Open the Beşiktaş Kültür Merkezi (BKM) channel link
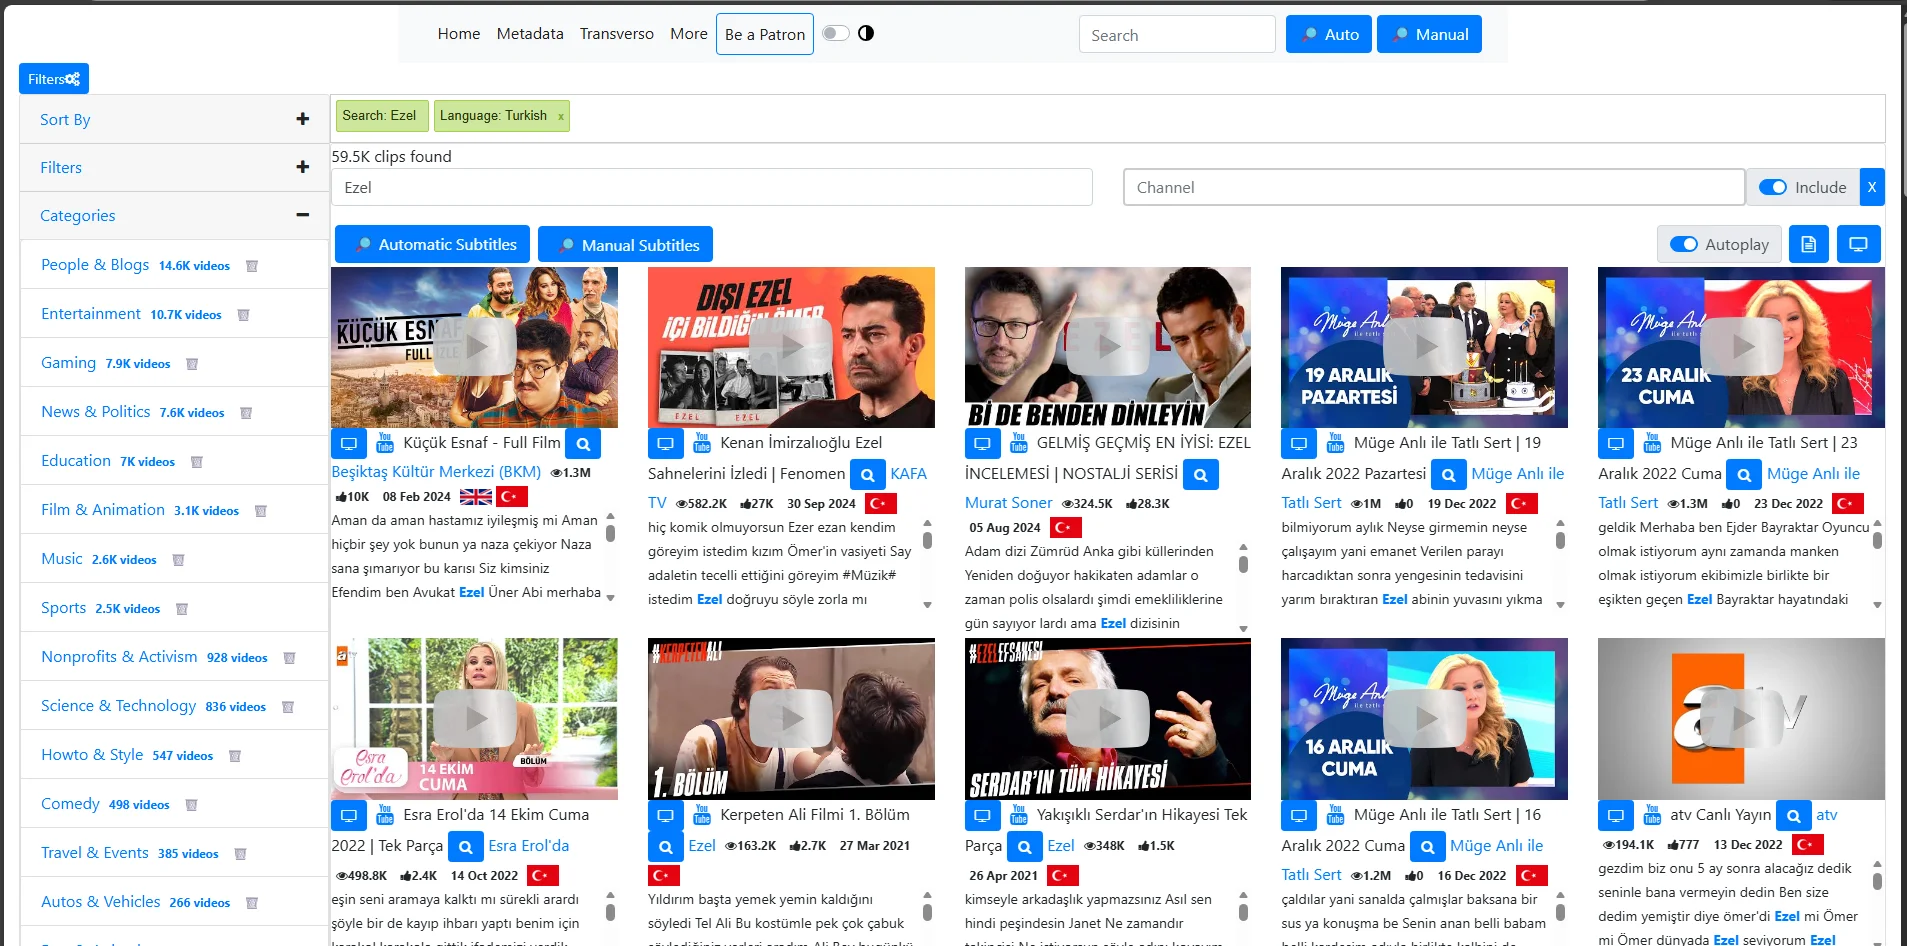 click(x=436, y=472)
